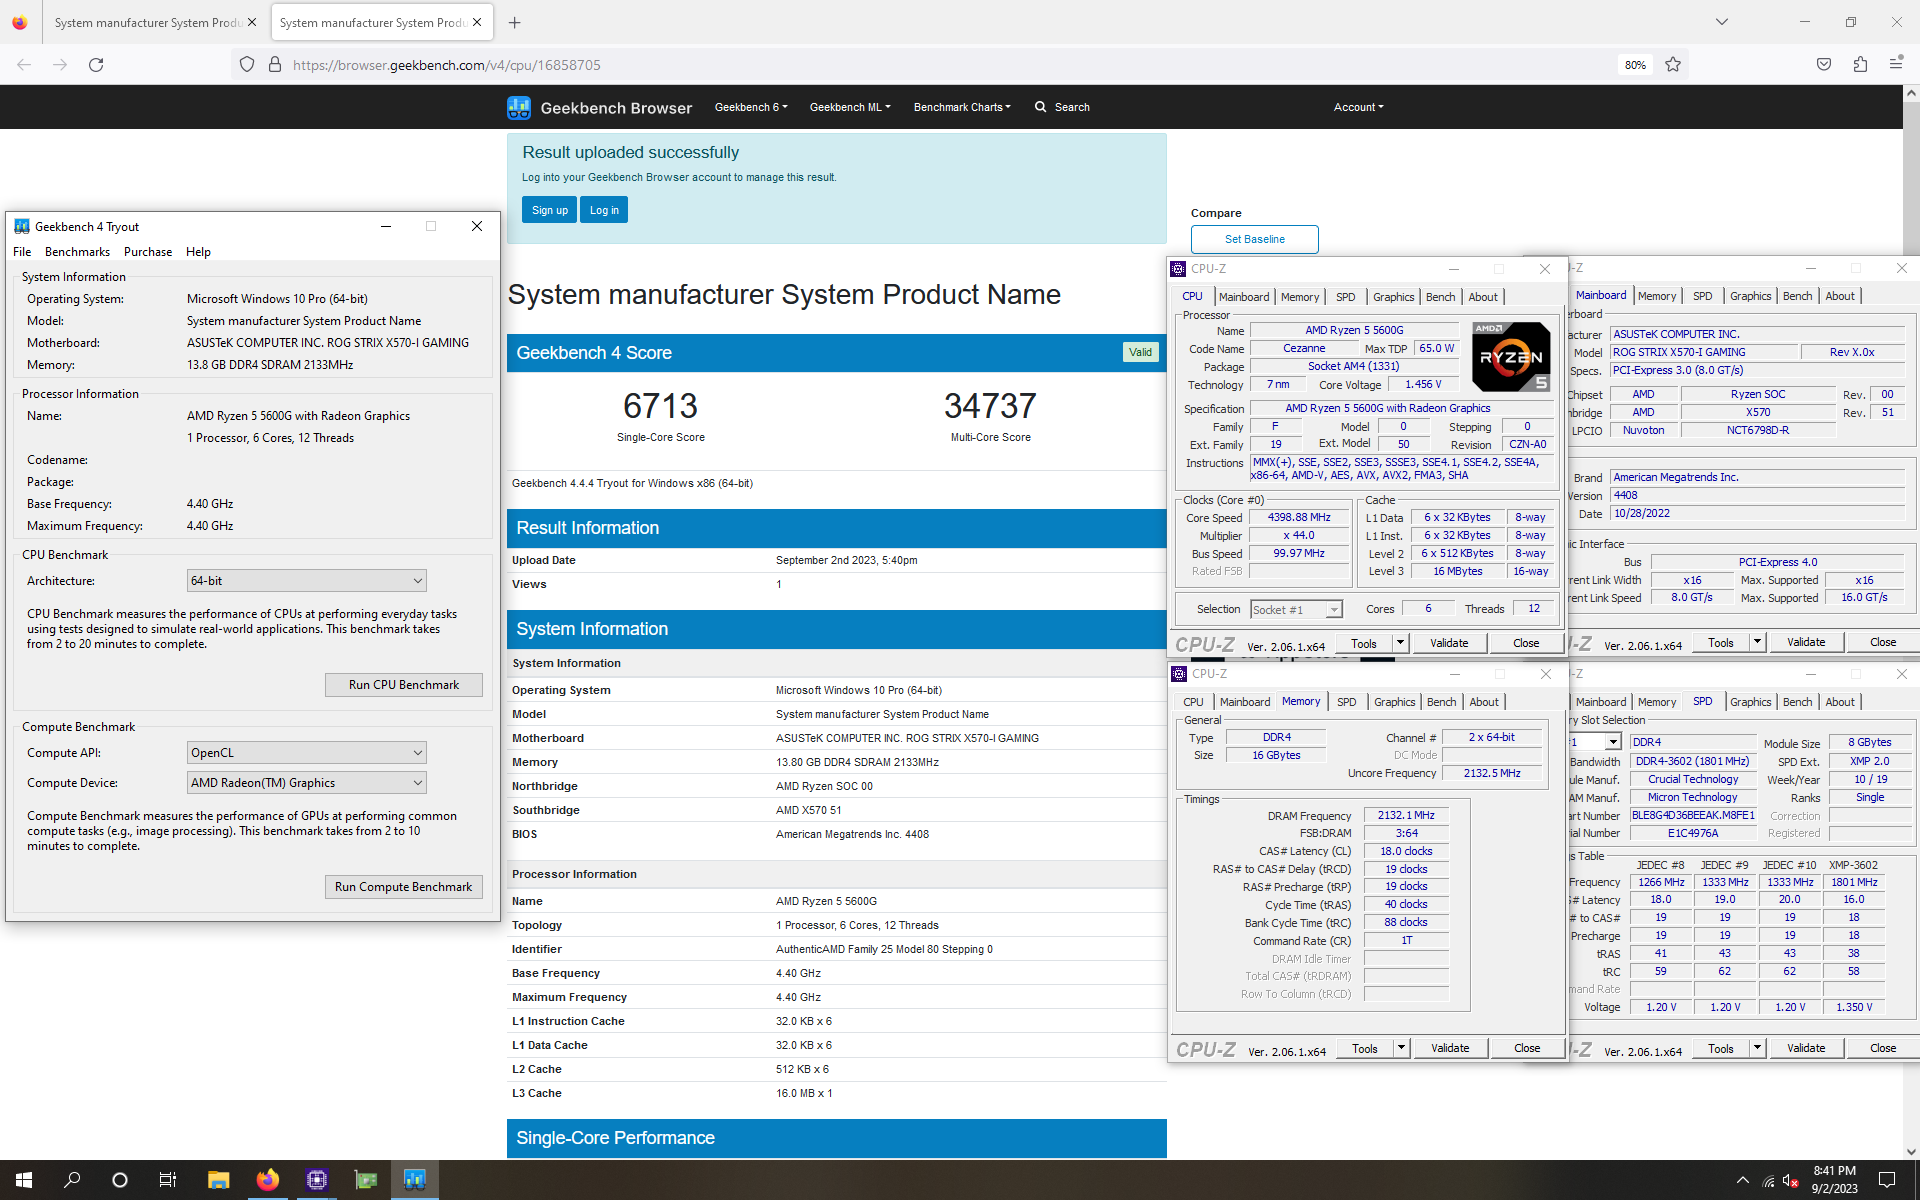Expand the Compute Device combo box
The image size is (1920, 1200).
coord(307,783)
